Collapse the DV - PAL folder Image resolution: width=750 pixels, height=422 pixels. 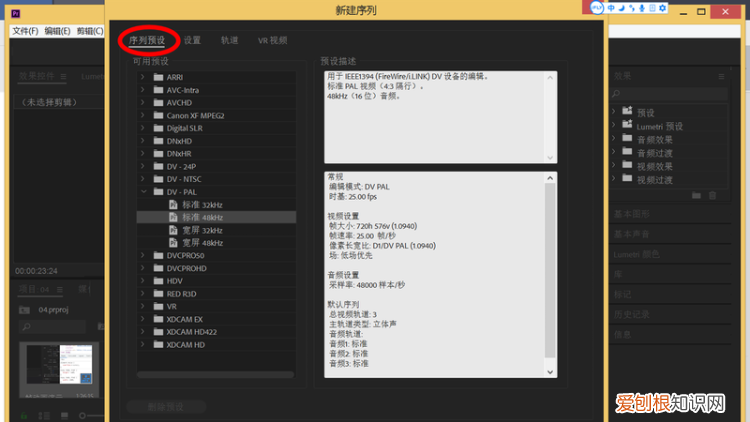pyautogui.click(x=143, y=191)
